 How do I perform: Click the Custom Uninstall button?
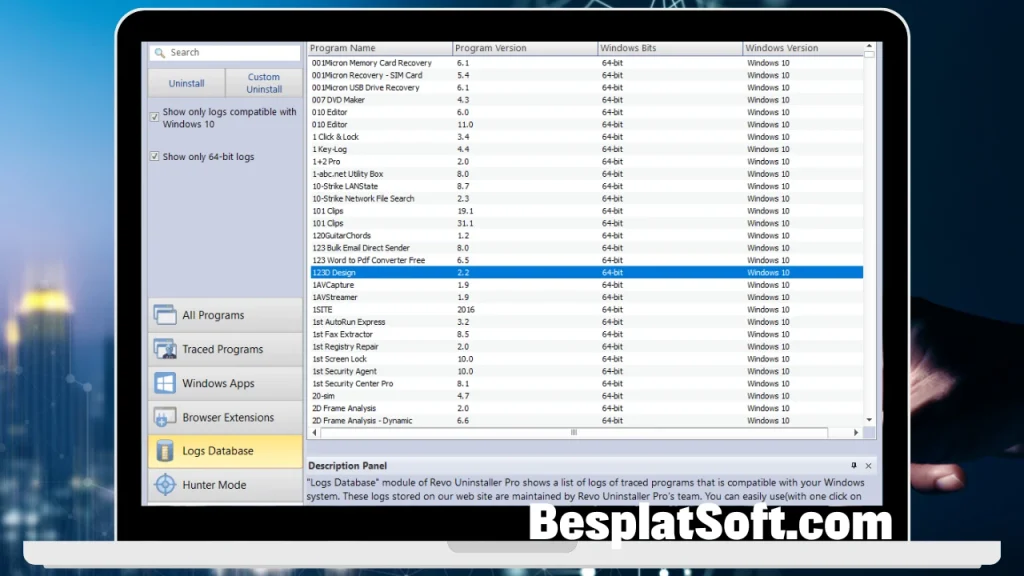pos(263,82)
